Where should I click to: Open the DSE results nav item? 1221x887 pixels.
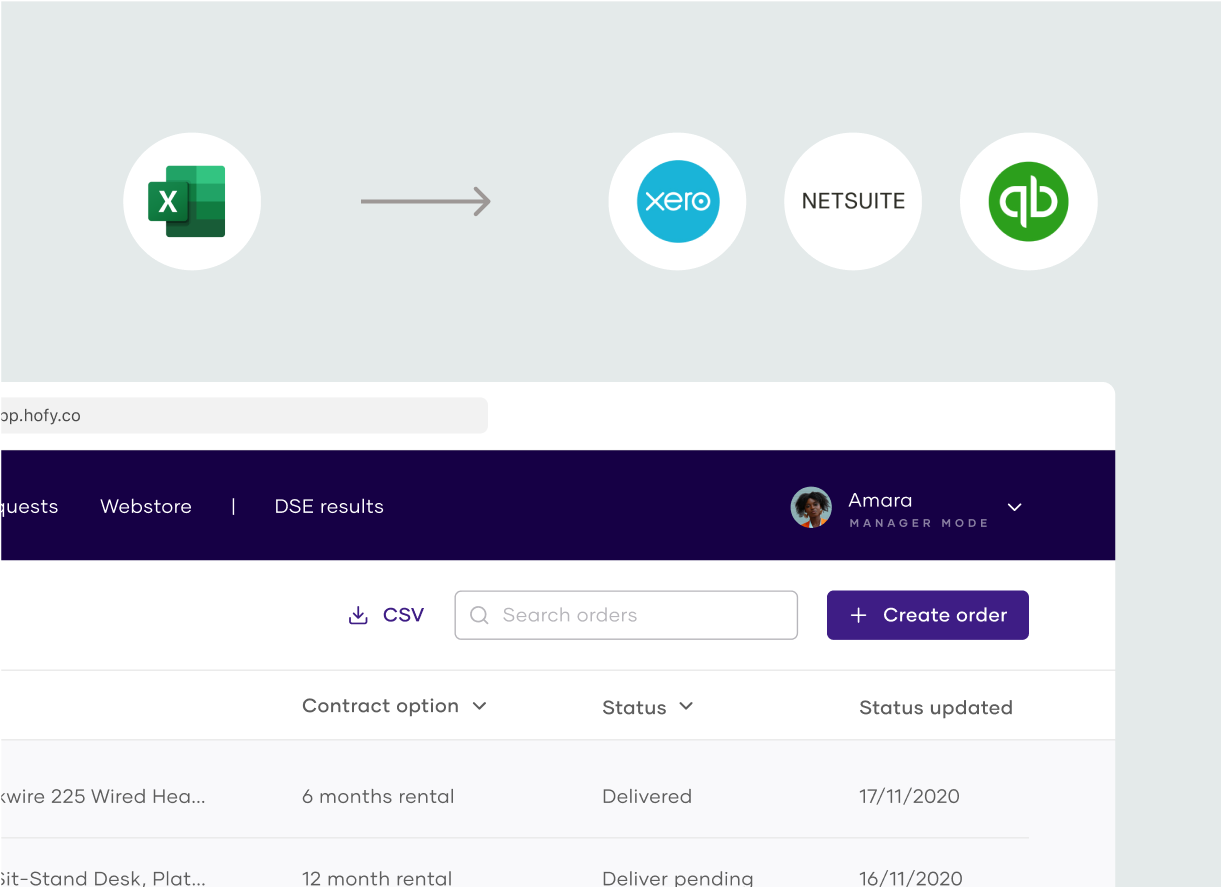[329, 506]
